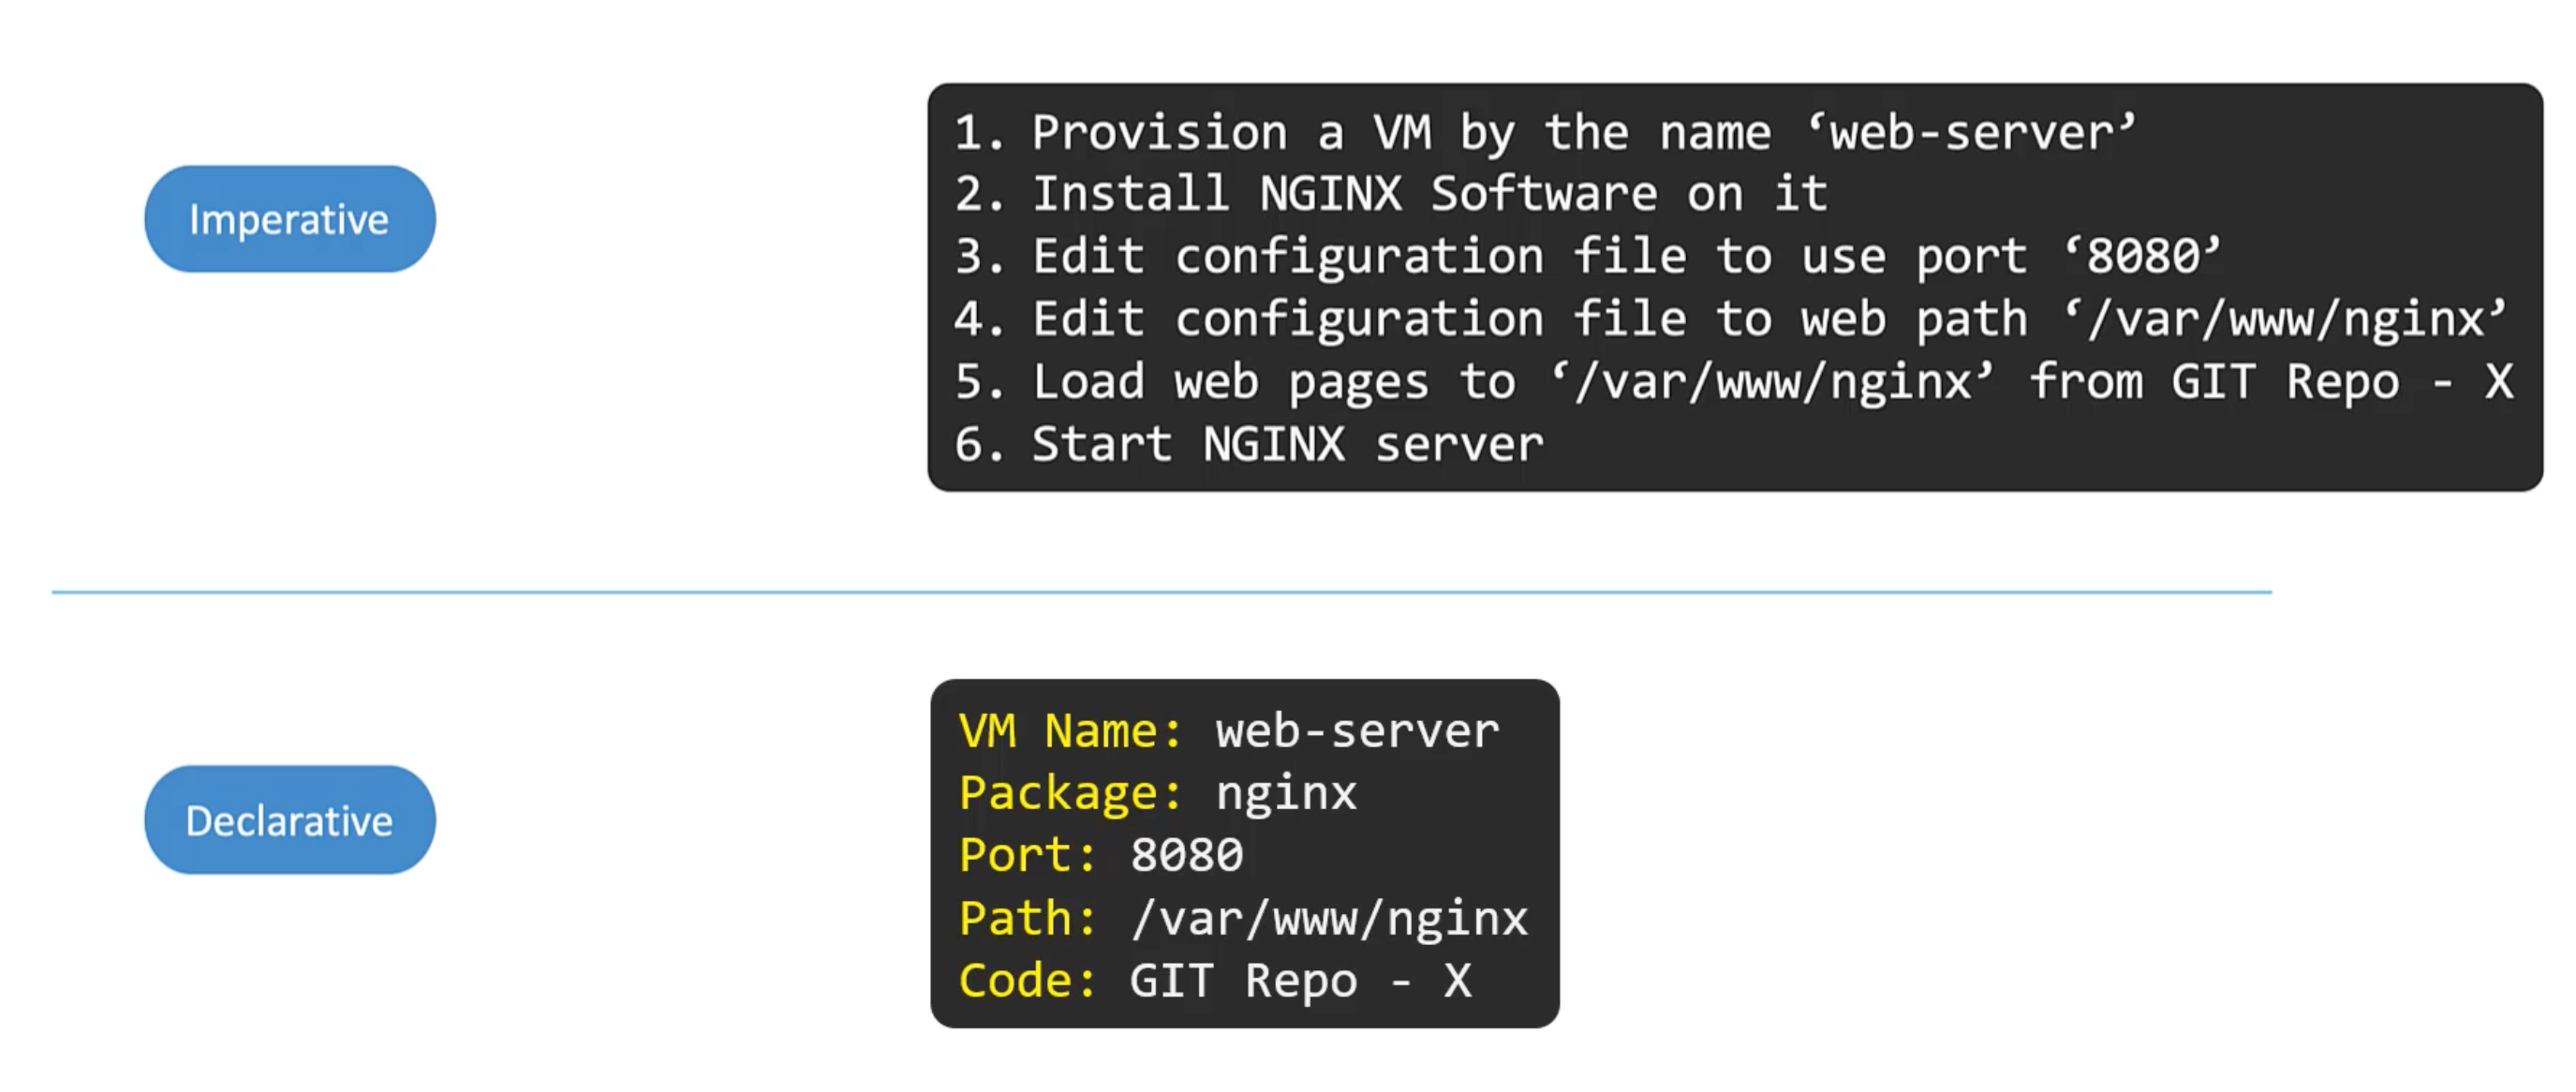The width and height of the screenshot is (2576, 1092).
Task: Click the 'Path:' yellow key label
Action: point(1028,918)
